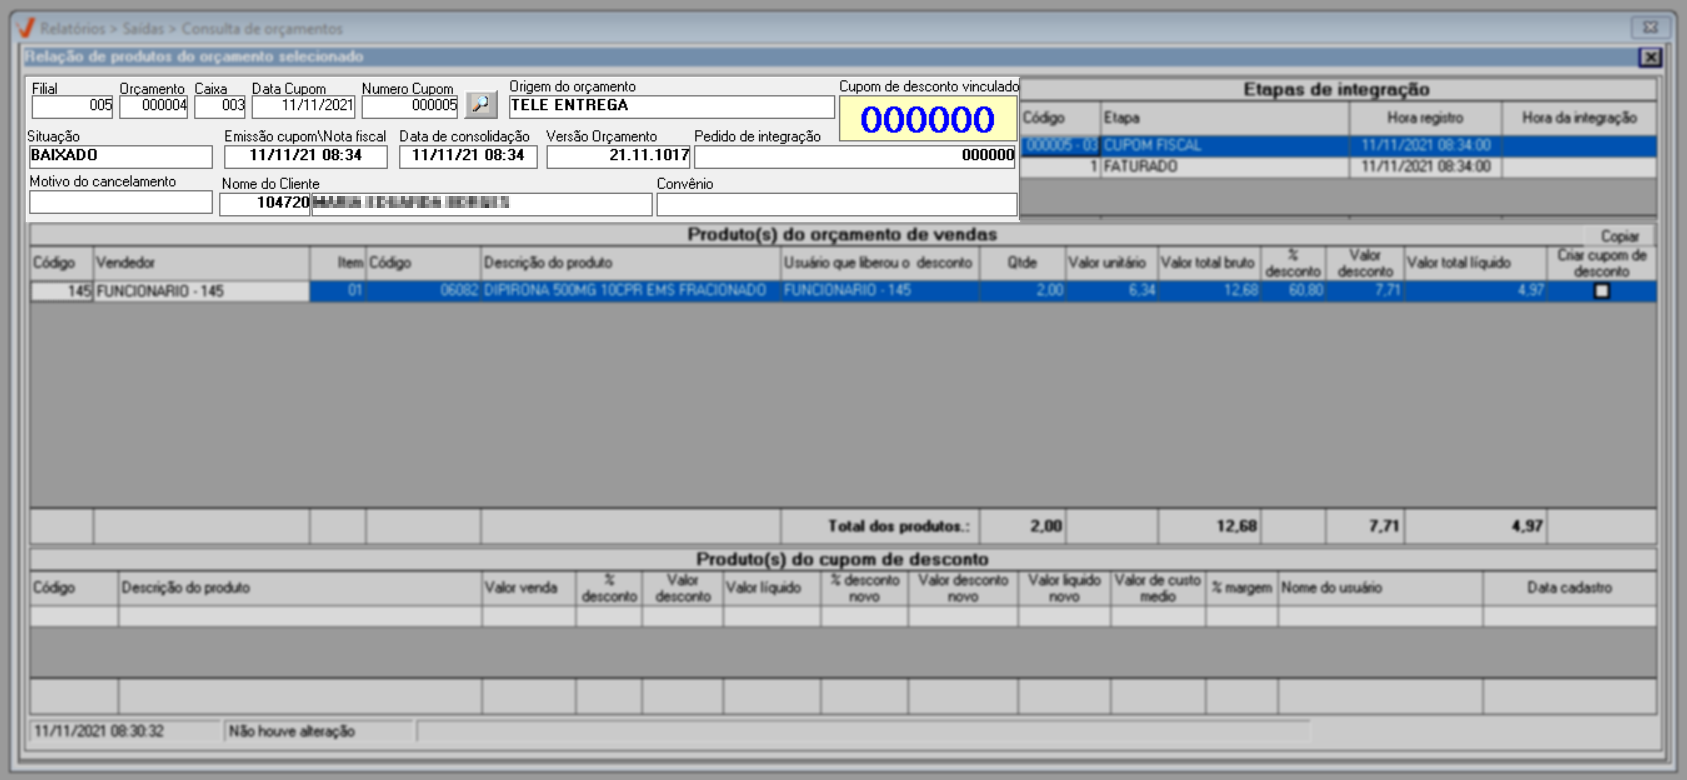Click the app logo icon in title bar
The image size is (1687, 780).
(x=26, y=28)
